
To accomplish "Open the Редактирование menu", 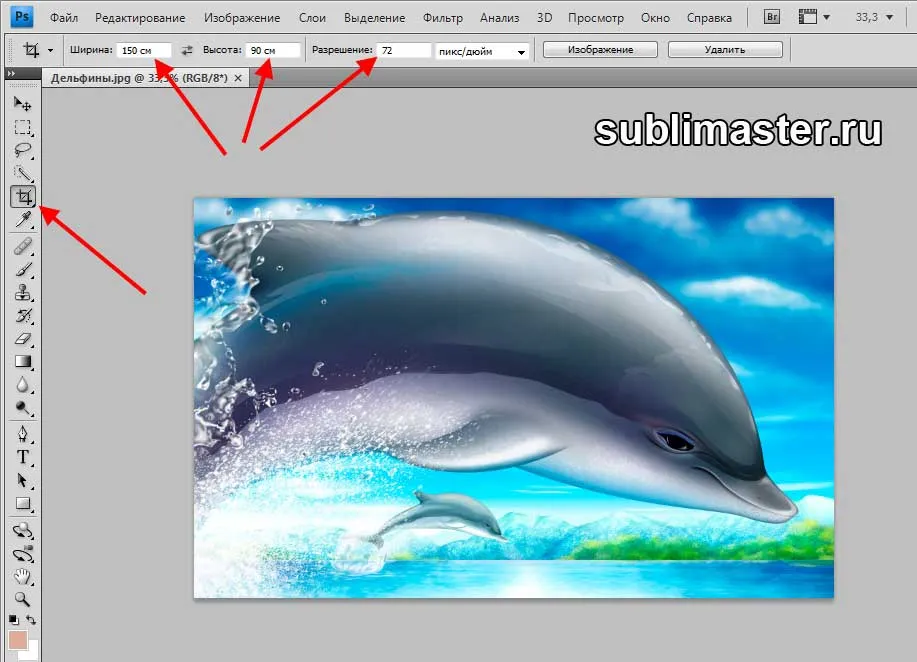I will [x=140, y=18].
